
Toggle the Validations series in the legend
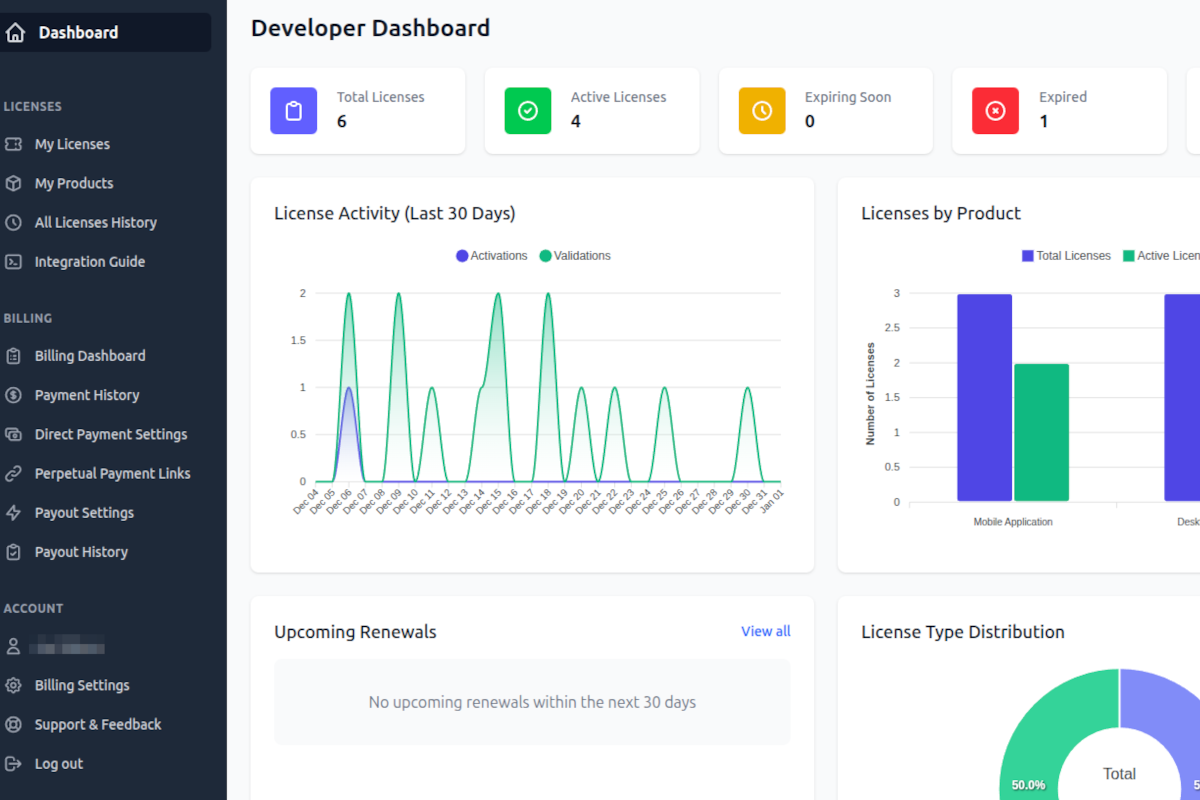575,255
